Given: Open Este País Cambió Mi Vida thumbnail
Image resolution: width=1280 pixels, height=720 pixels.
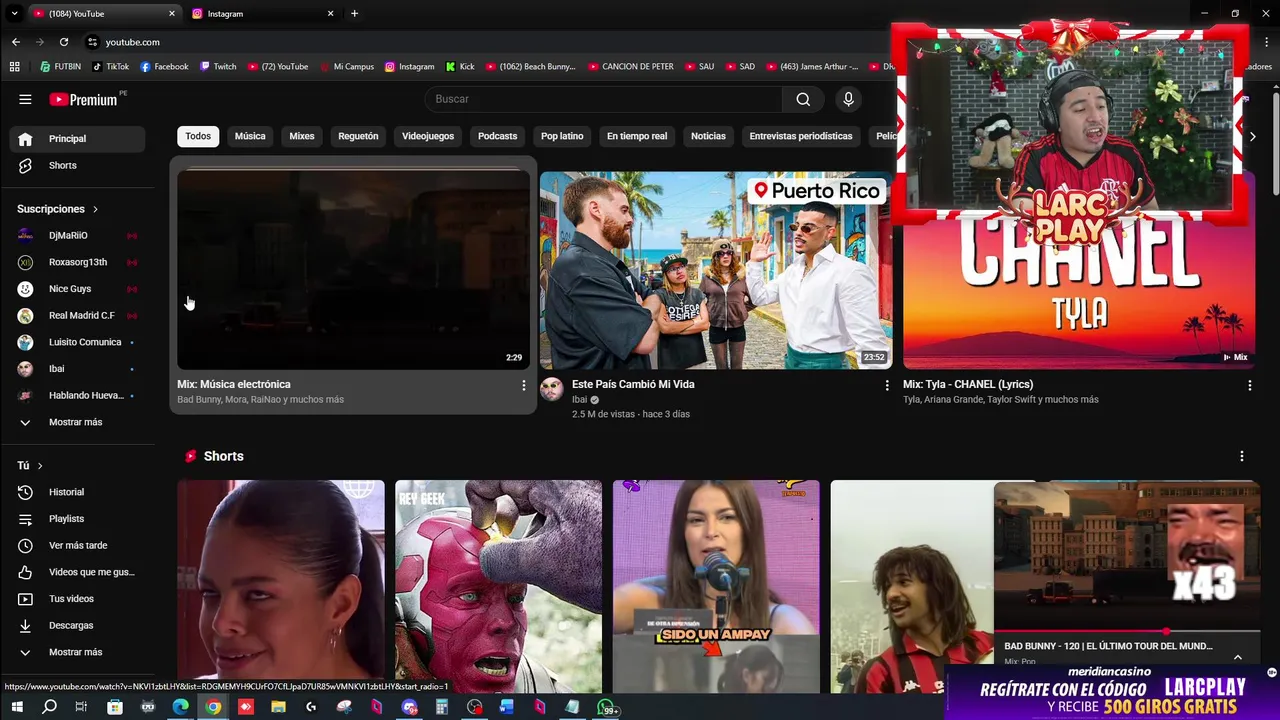Looking at the screenshot, I should tap(716, 270).
